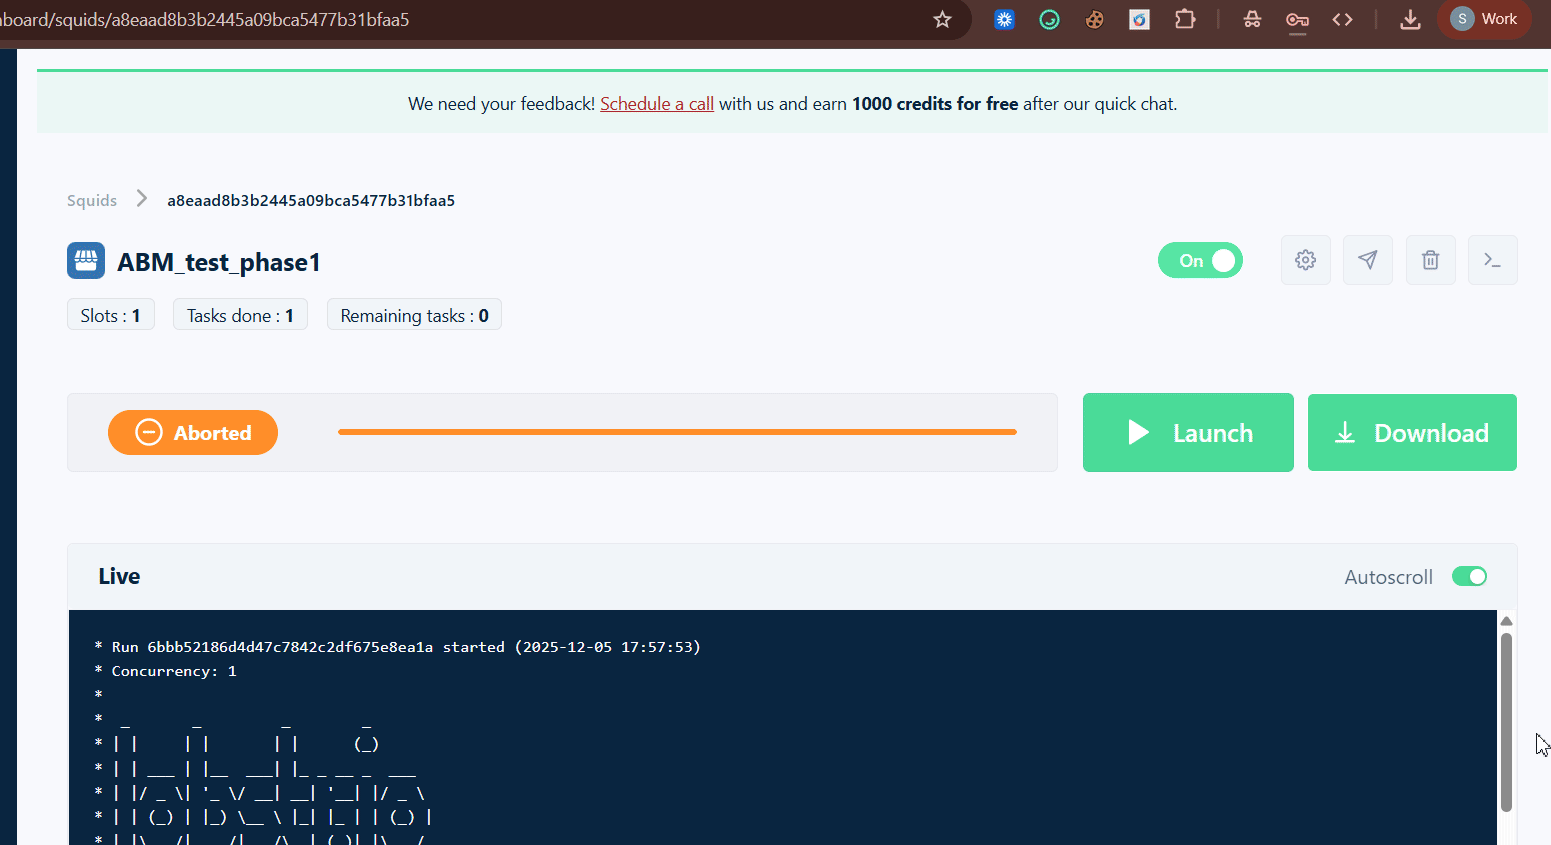
Task: Click the breadcrumb chevron after Squids
Action: click(141, 198)
